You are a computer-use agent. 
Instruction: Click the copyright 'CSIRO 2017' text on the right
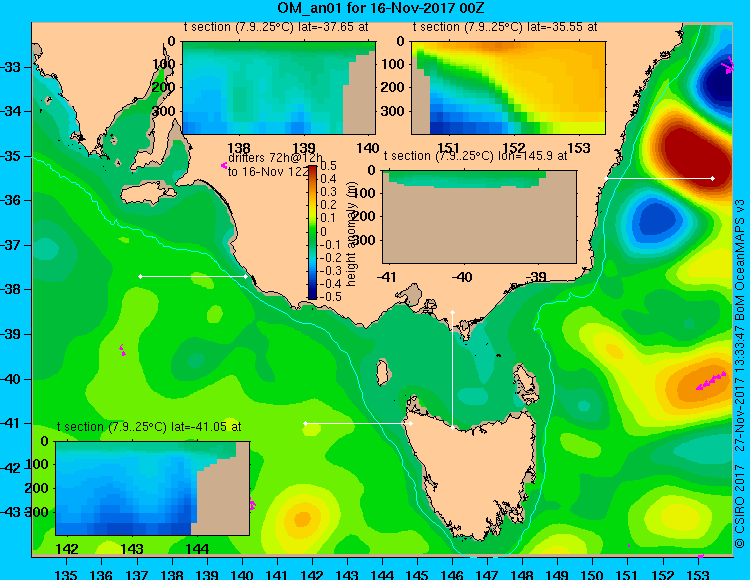[x=739, y=505]
